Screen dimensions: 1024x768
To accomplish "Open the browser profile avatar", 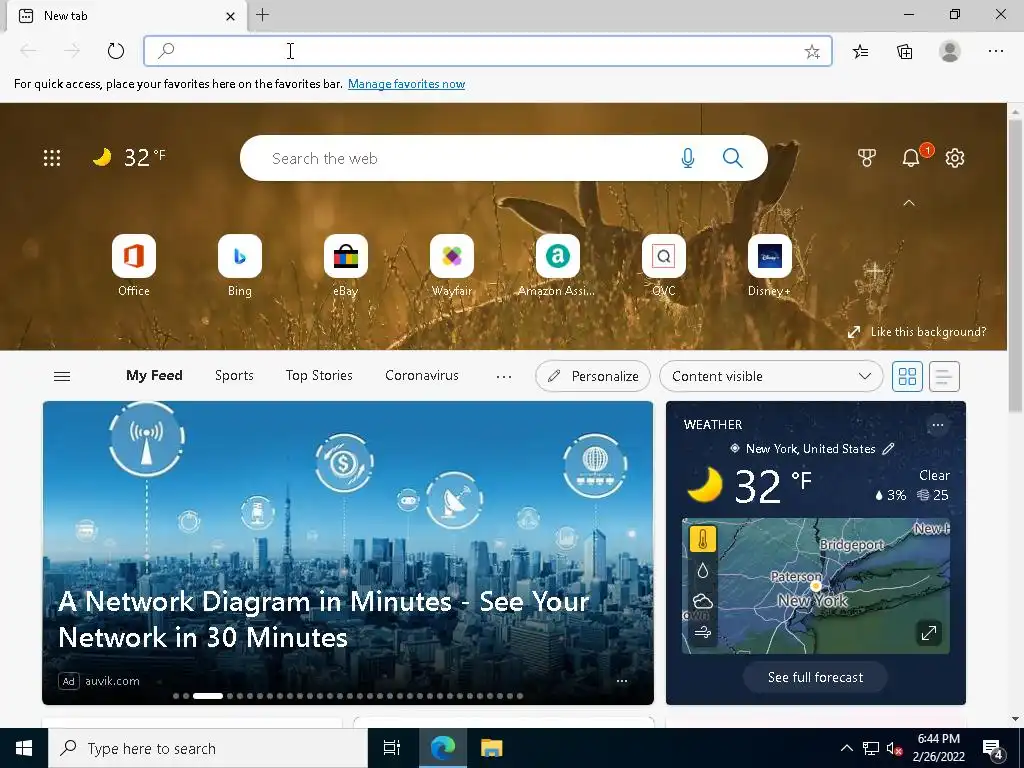I will pyautogui.click(x=950, y=51).
